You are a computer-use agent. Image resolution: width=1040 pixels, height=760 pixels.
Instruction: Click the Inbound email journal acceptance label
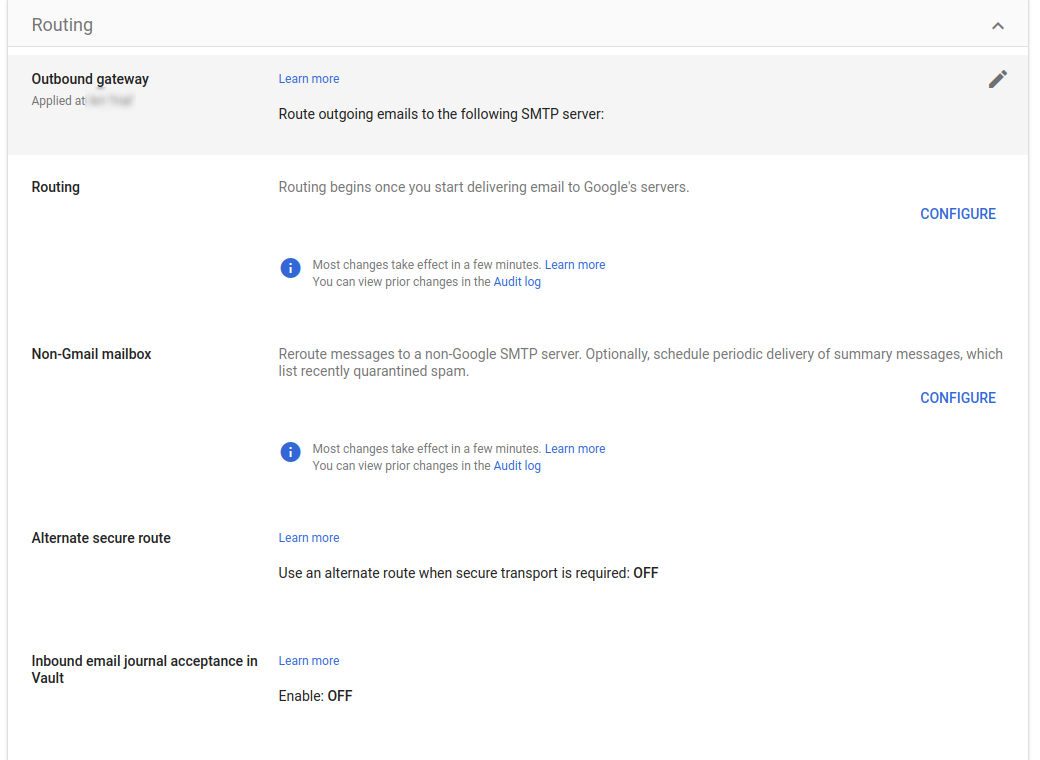(144, 668)
